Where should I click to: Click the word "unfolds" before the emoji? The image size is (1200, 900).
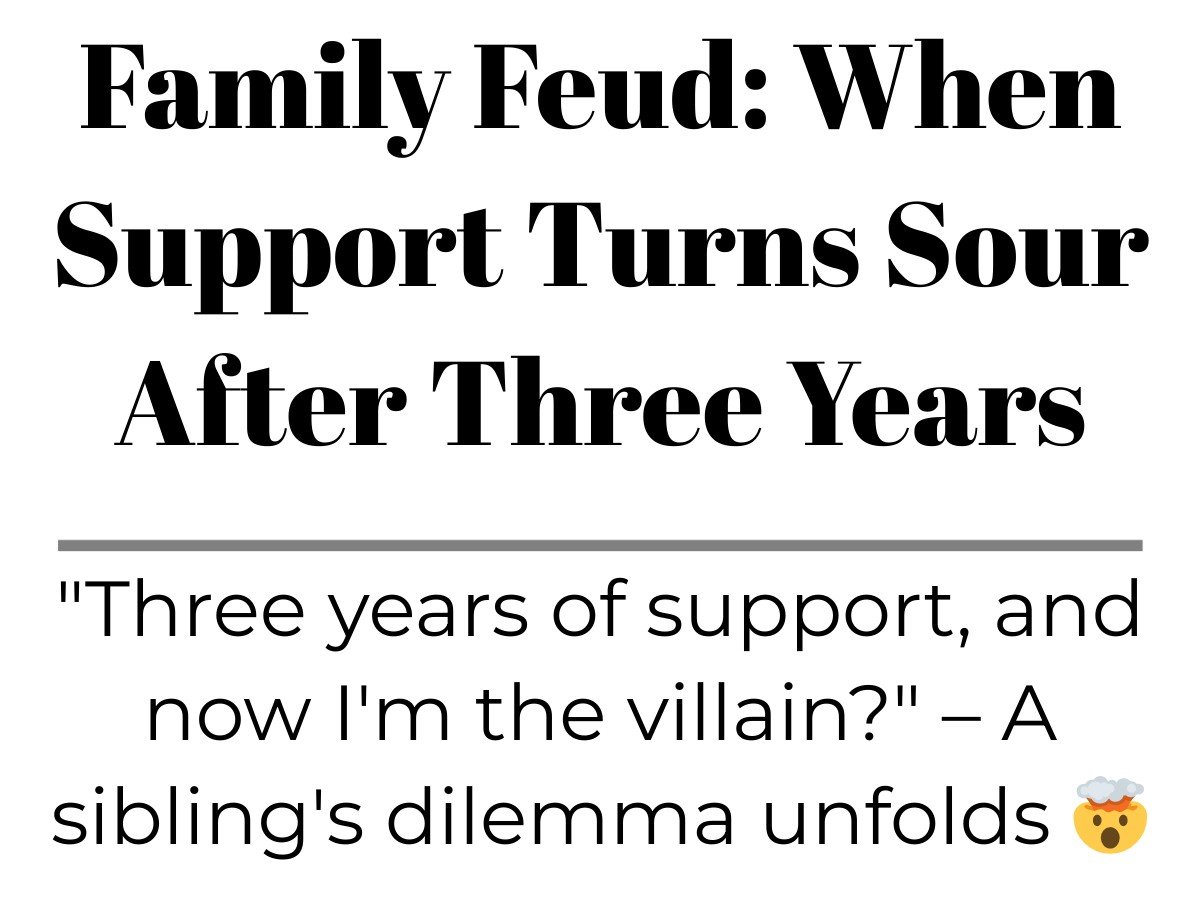(x=908, y=815)
